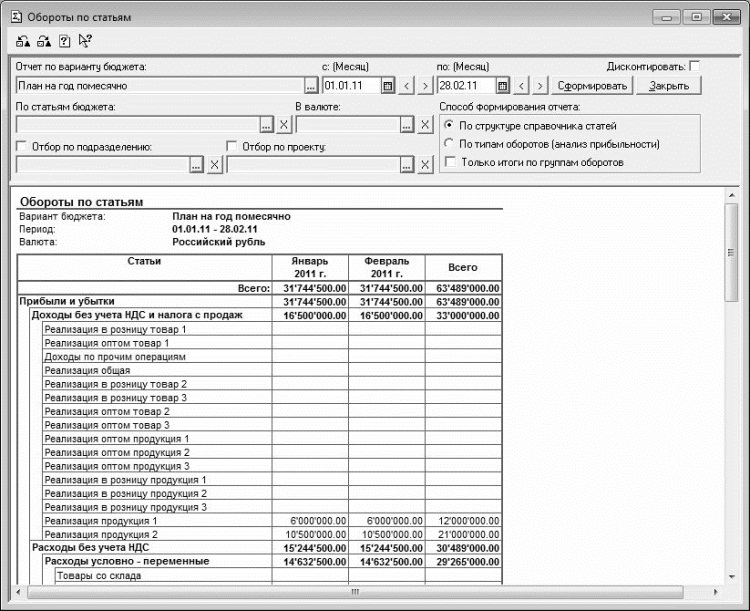Enable Отбор по подразделению checkbox
This screenshot has height=611, width=750.
pos(21,145)
